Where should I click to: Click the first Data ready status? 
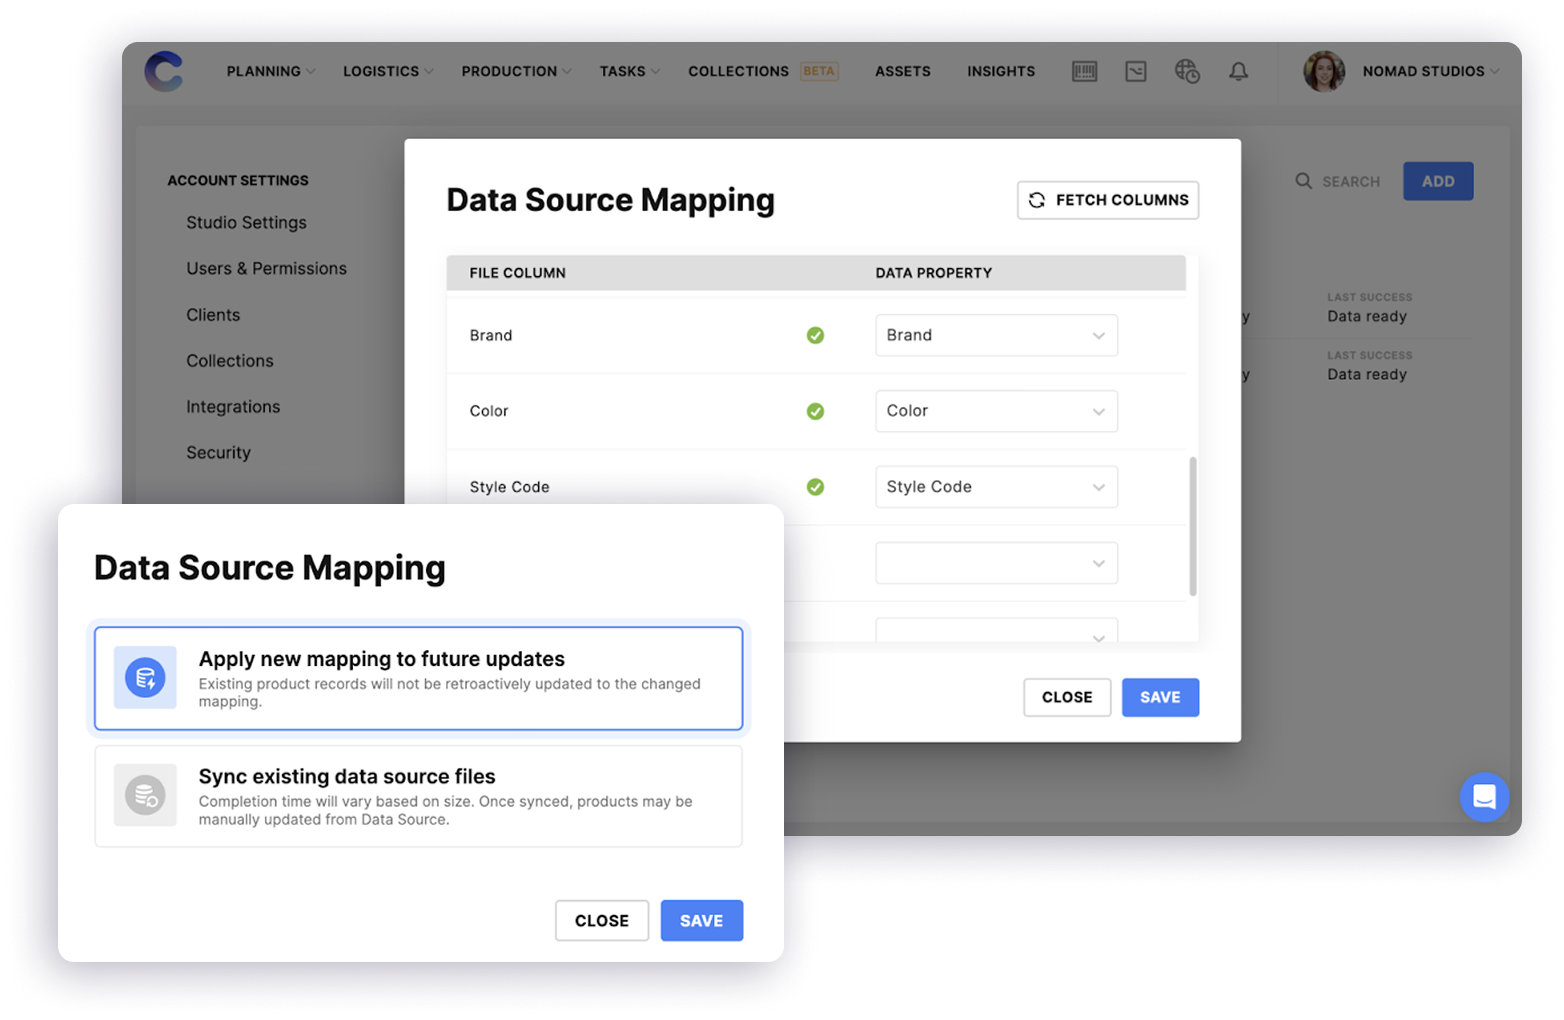[x=1367, y=316]
